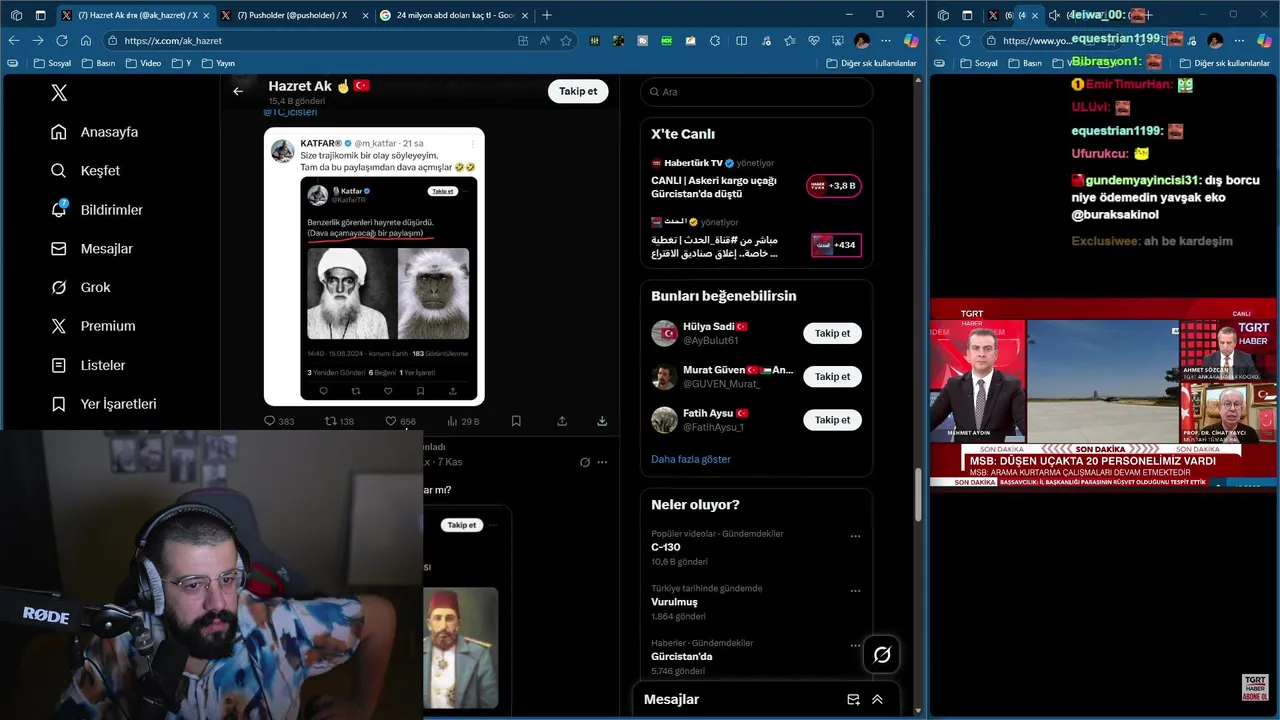
Task: Open C-130 trending topic
Action: (x=666, y=547)
